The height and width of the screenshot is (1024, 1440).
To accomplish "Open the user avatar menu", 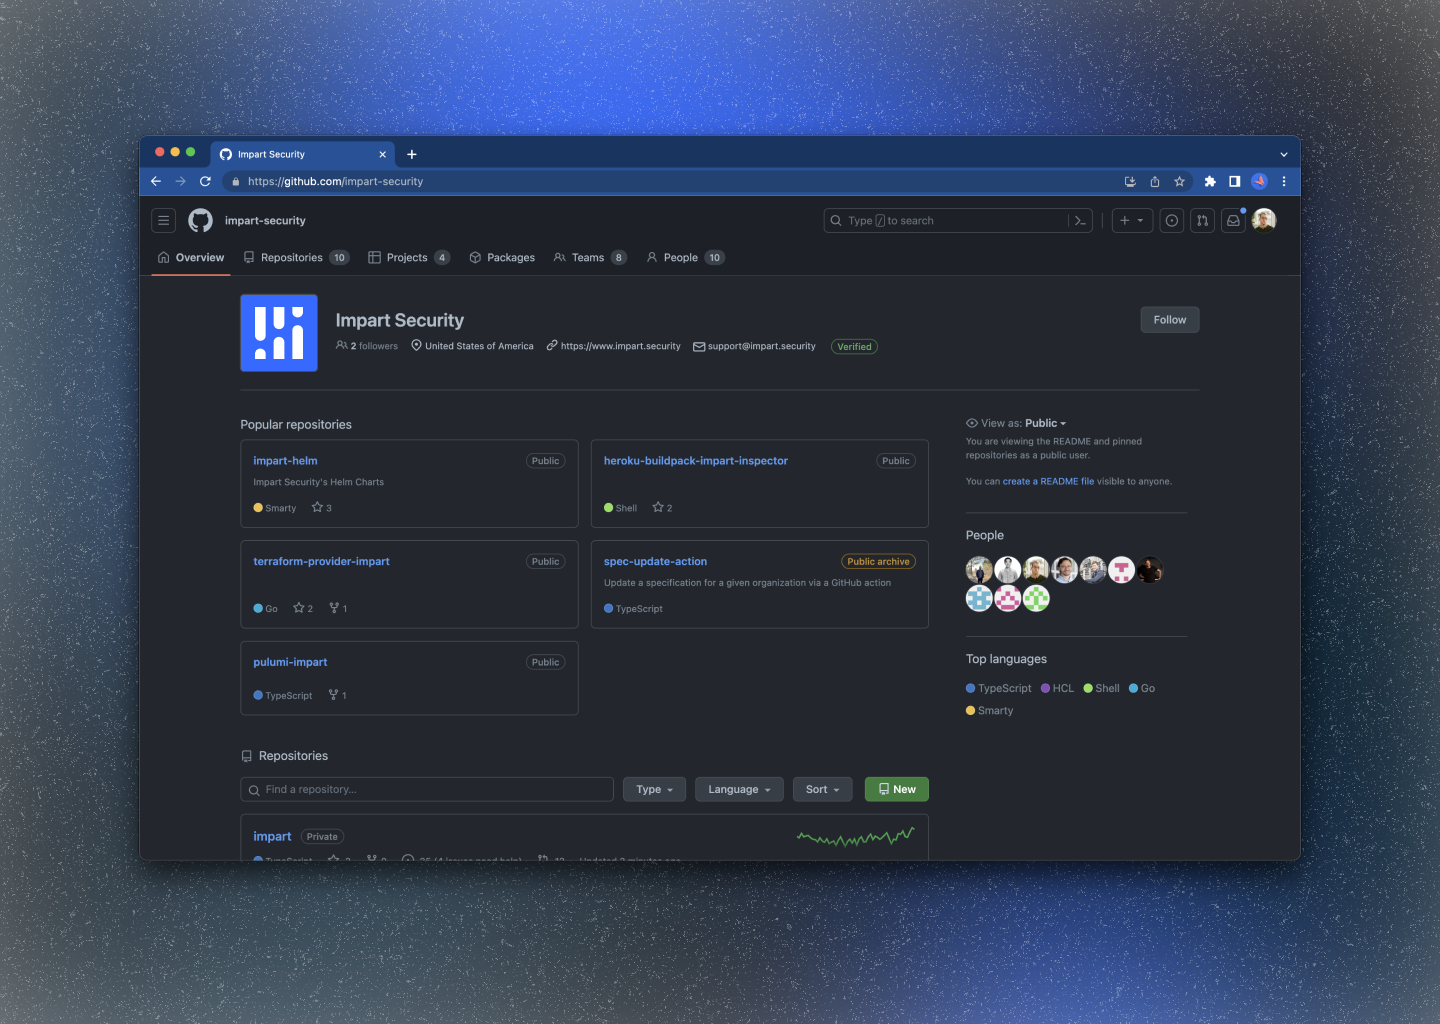I will coord(1264,220).
